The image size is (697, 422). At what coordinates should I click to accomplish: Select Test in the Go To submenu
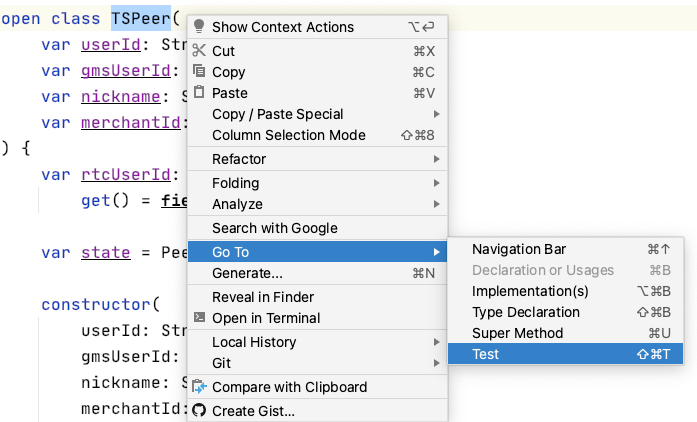tap(486, 354)
